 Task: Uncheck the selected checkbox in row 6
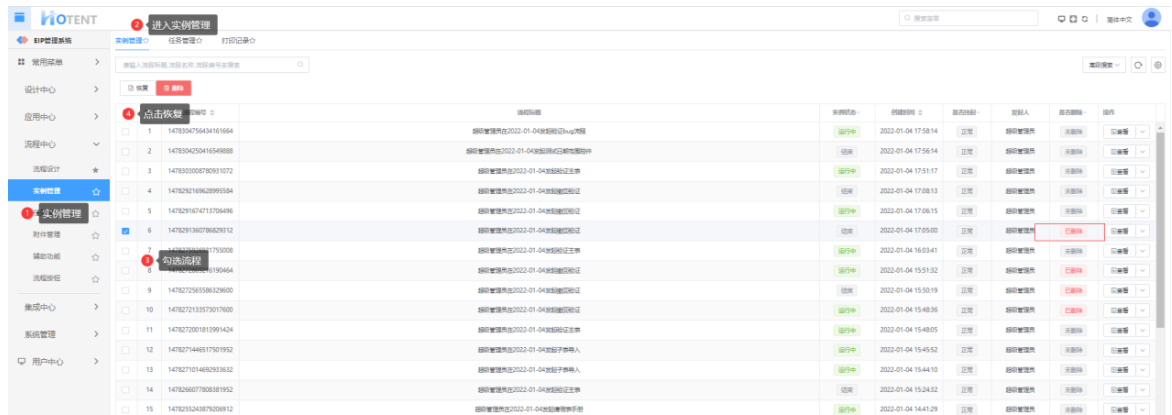[x=126, y=230]
